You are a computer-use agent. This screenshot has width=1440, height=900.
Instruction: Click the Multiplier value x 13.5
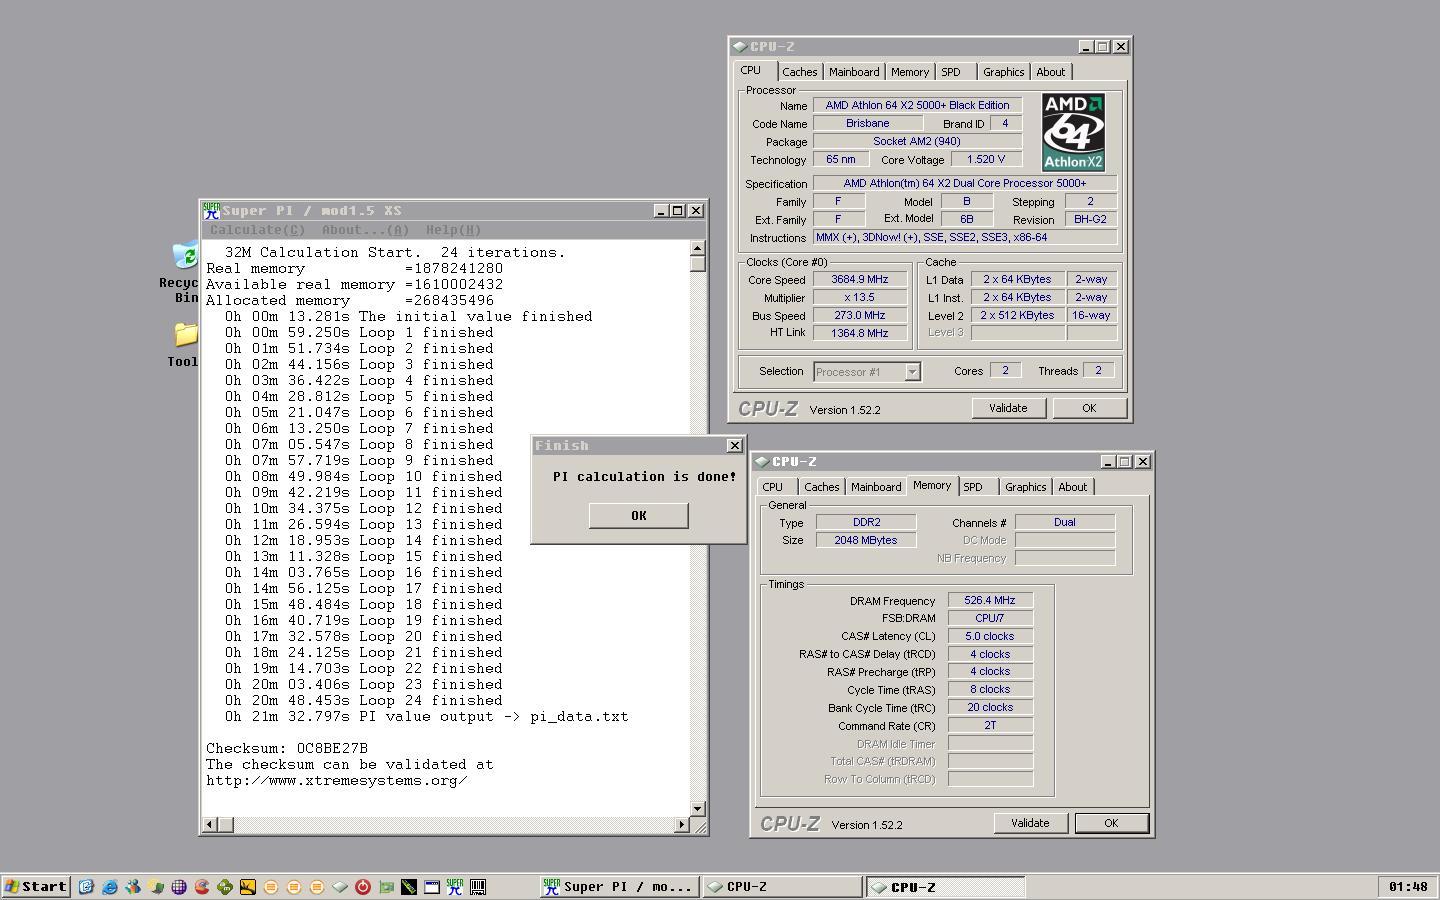pos(859,298)
